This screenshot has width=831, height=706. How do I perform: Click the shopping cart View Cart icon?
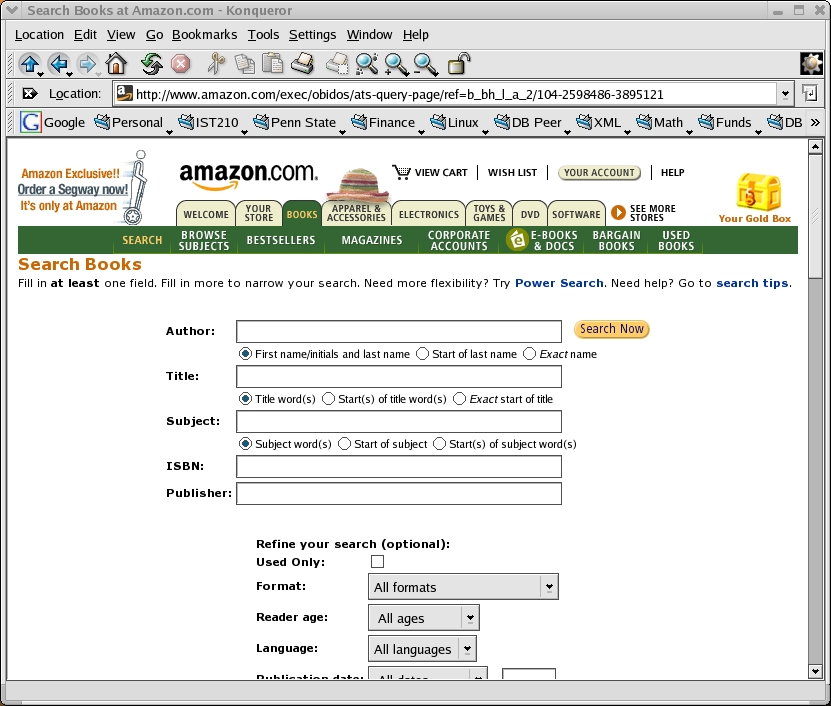tap(401, 172)
